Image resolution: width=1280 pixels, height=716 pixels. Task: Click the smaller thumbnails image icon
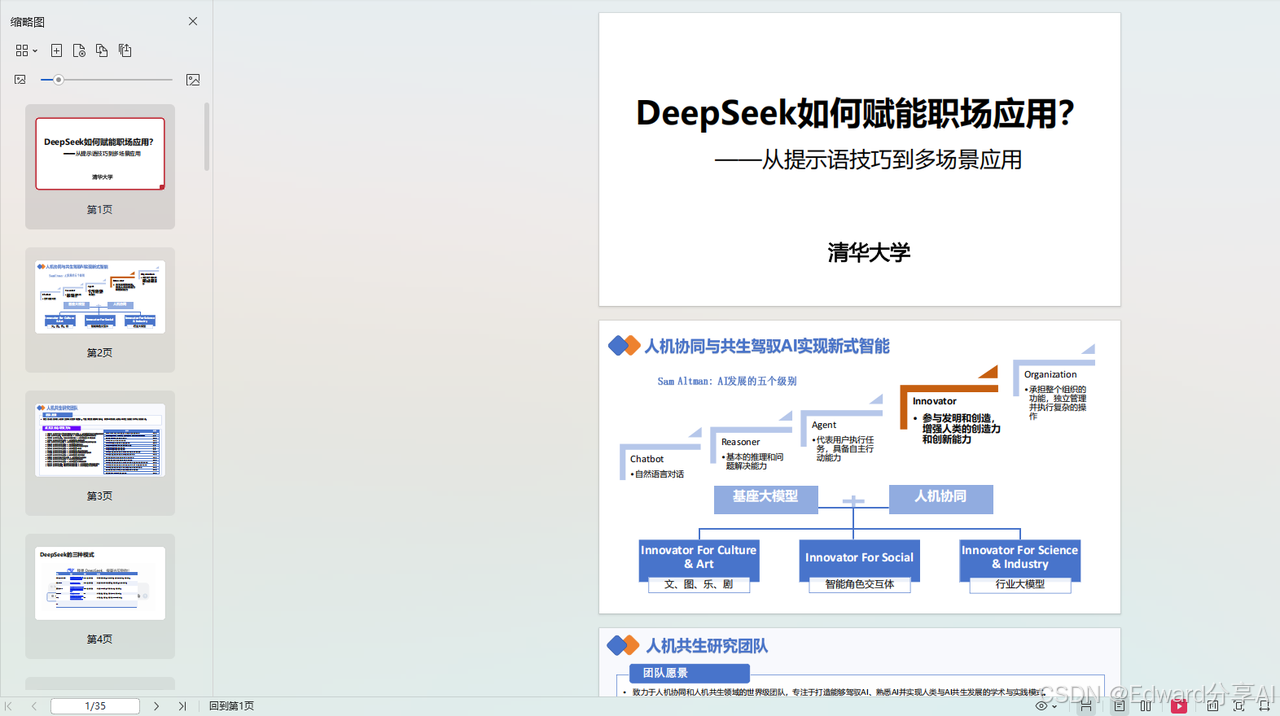coord(20,80)
